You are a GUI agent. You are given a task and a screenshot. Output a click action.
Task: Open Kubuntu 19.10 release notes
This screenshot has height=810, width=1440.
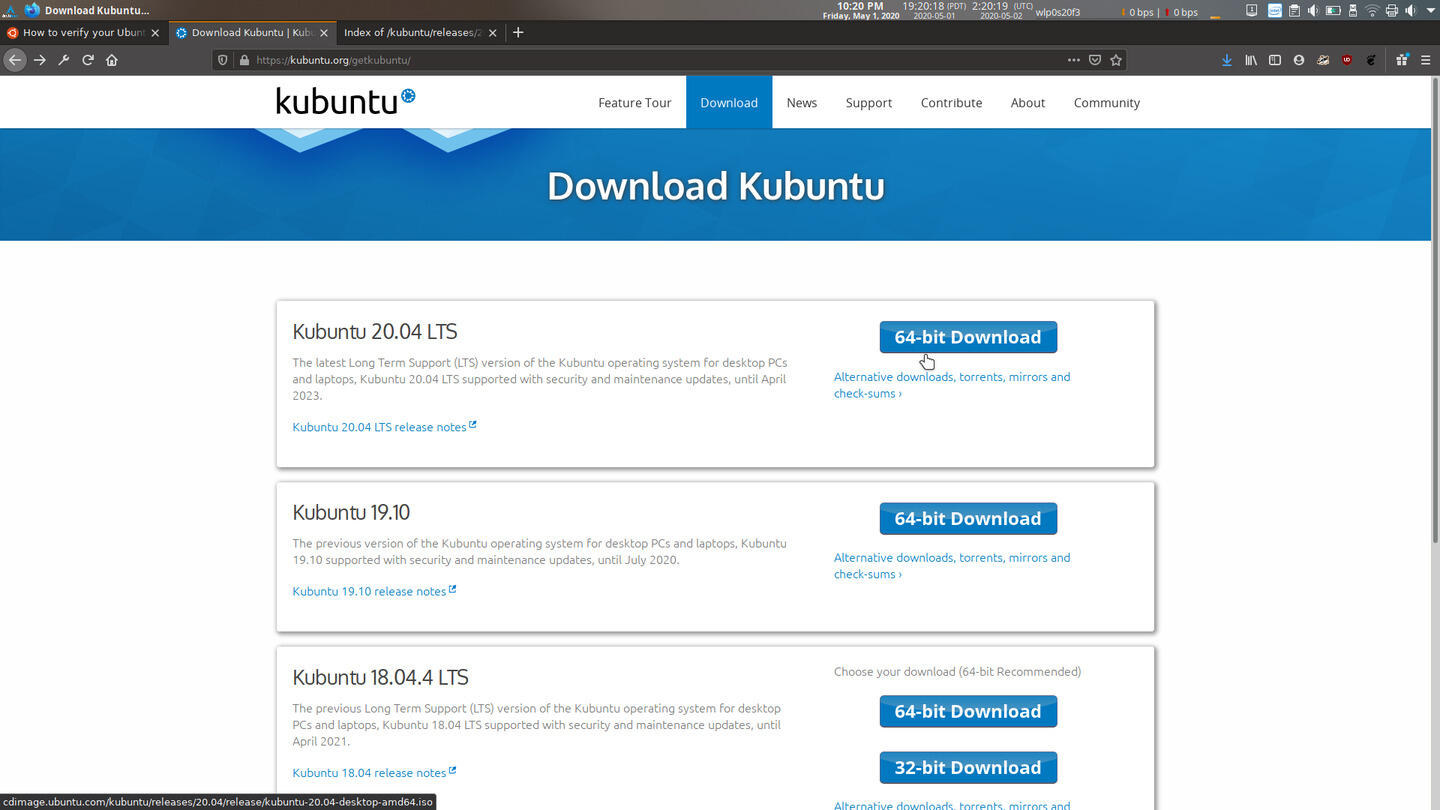pos(374,591)
